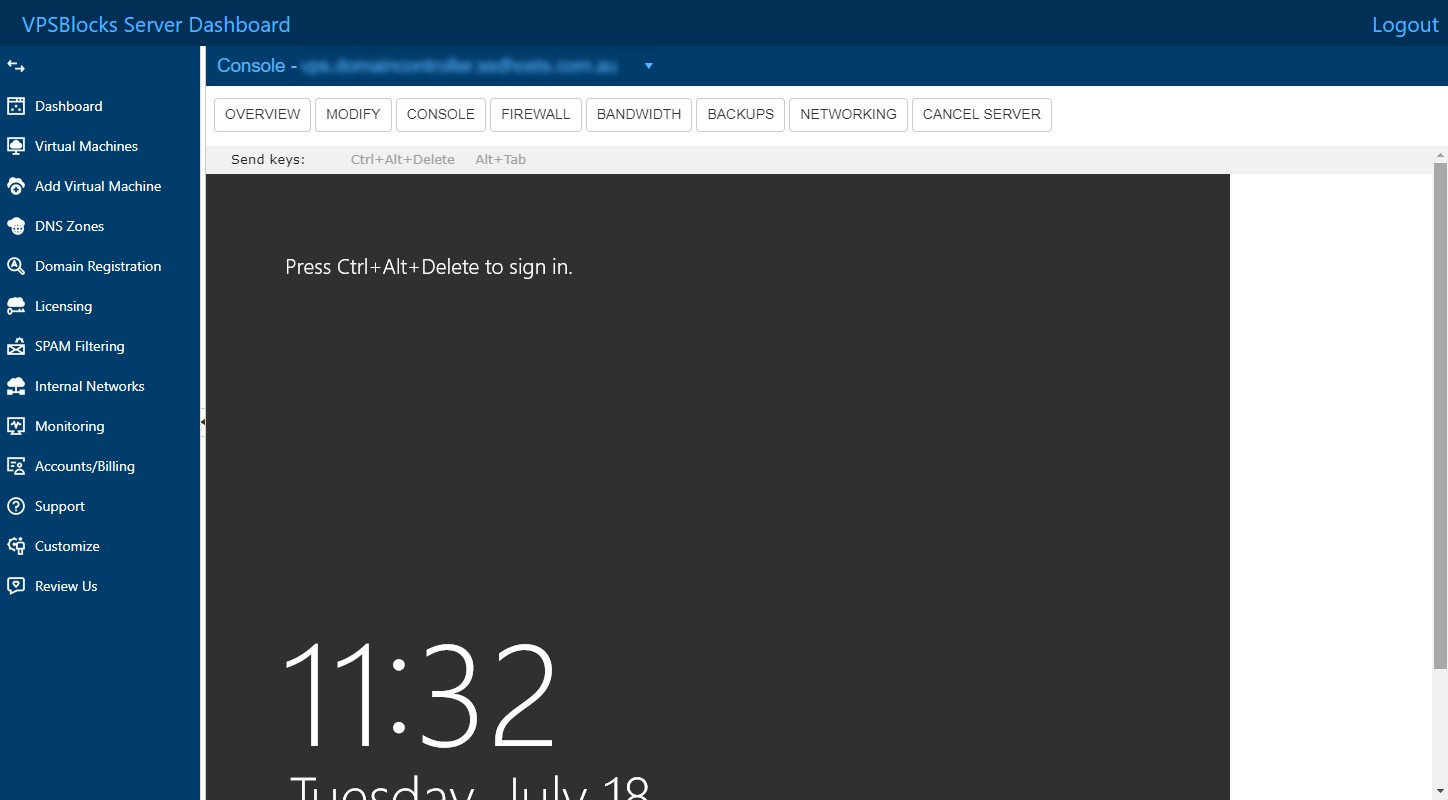
Task: Open the BACKUPS tab
Action: (740, 114)
